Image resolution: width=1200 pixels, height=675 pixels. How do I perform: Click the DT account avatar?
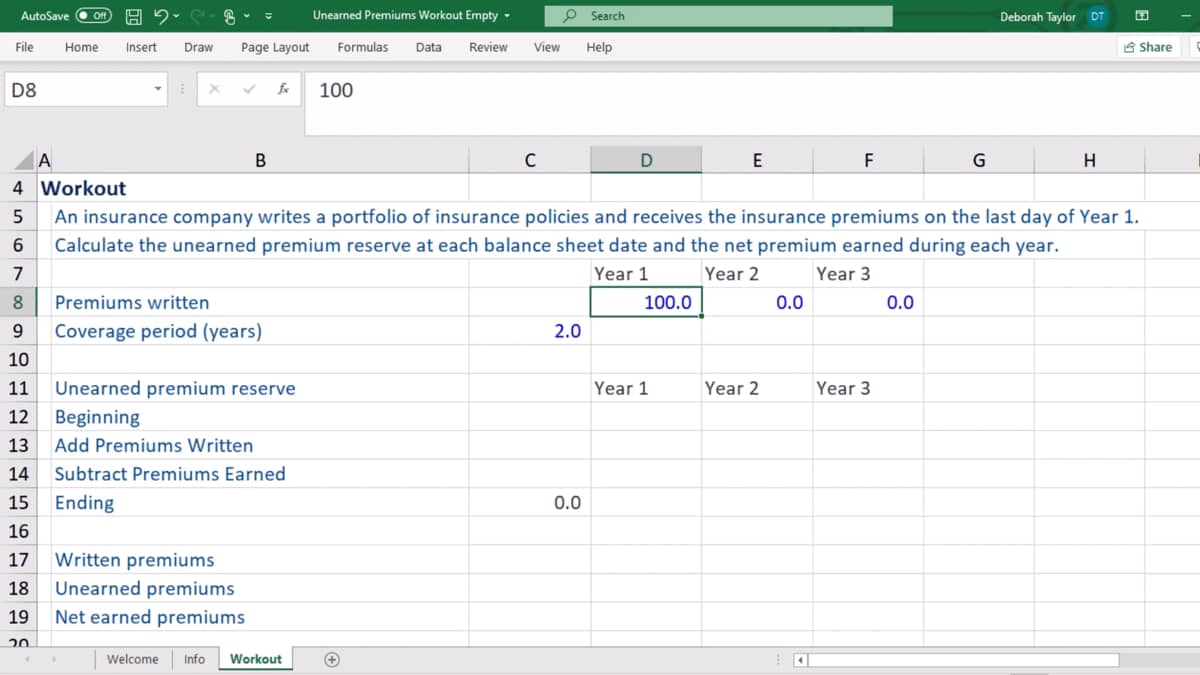point(1097,16)
